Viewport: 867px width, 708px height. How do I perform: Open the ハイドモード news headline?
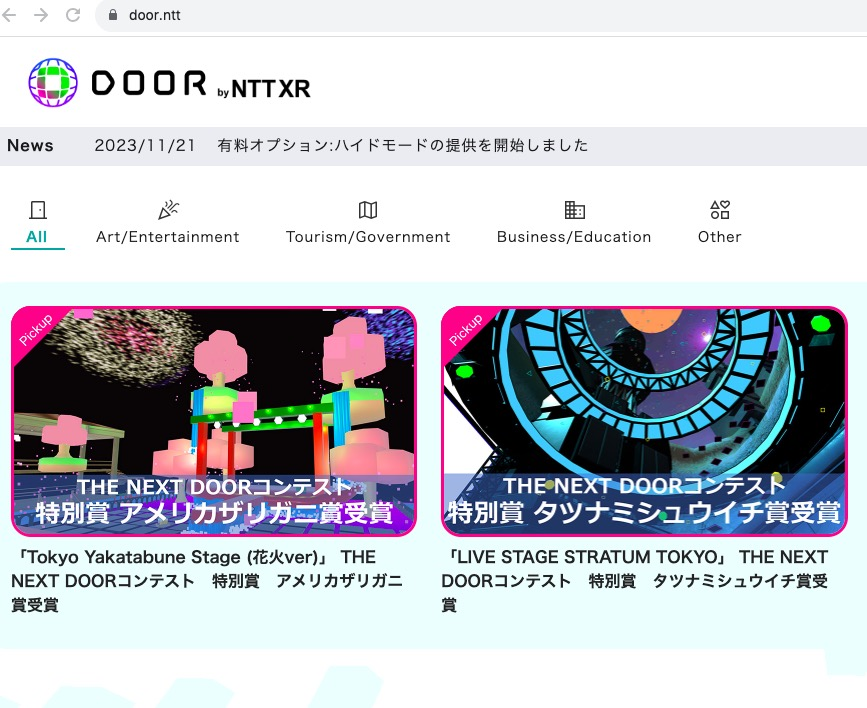403,145
